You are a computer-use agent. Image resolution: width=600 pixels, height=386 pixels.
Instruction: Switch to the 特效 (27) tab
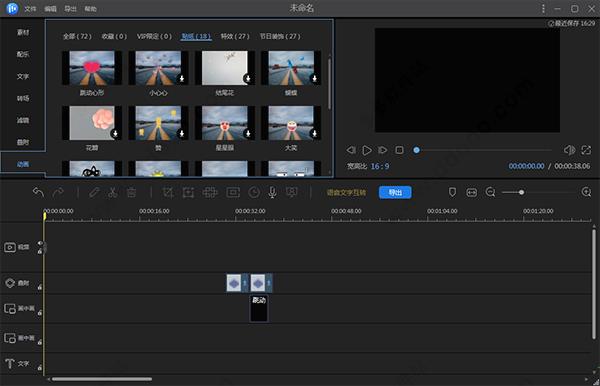coord(235,36)
